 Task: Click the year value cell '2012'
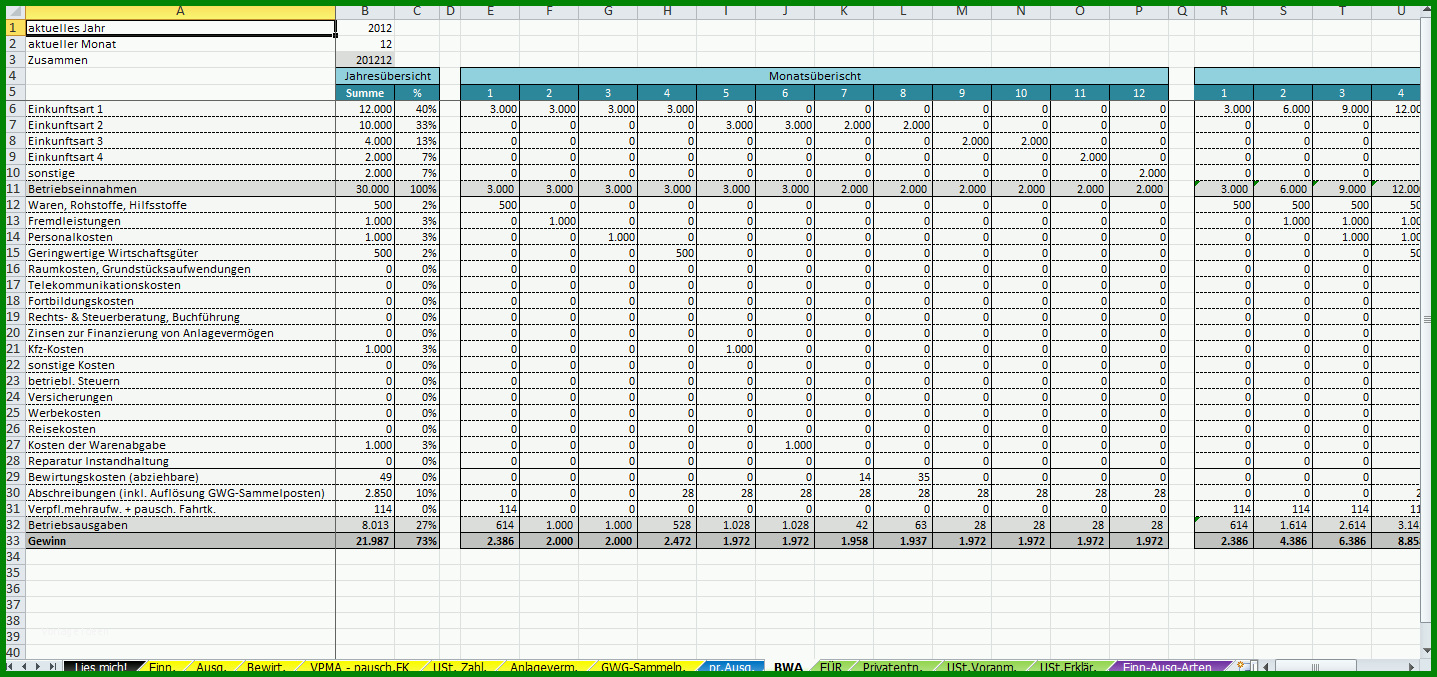[x=365, y=28]
